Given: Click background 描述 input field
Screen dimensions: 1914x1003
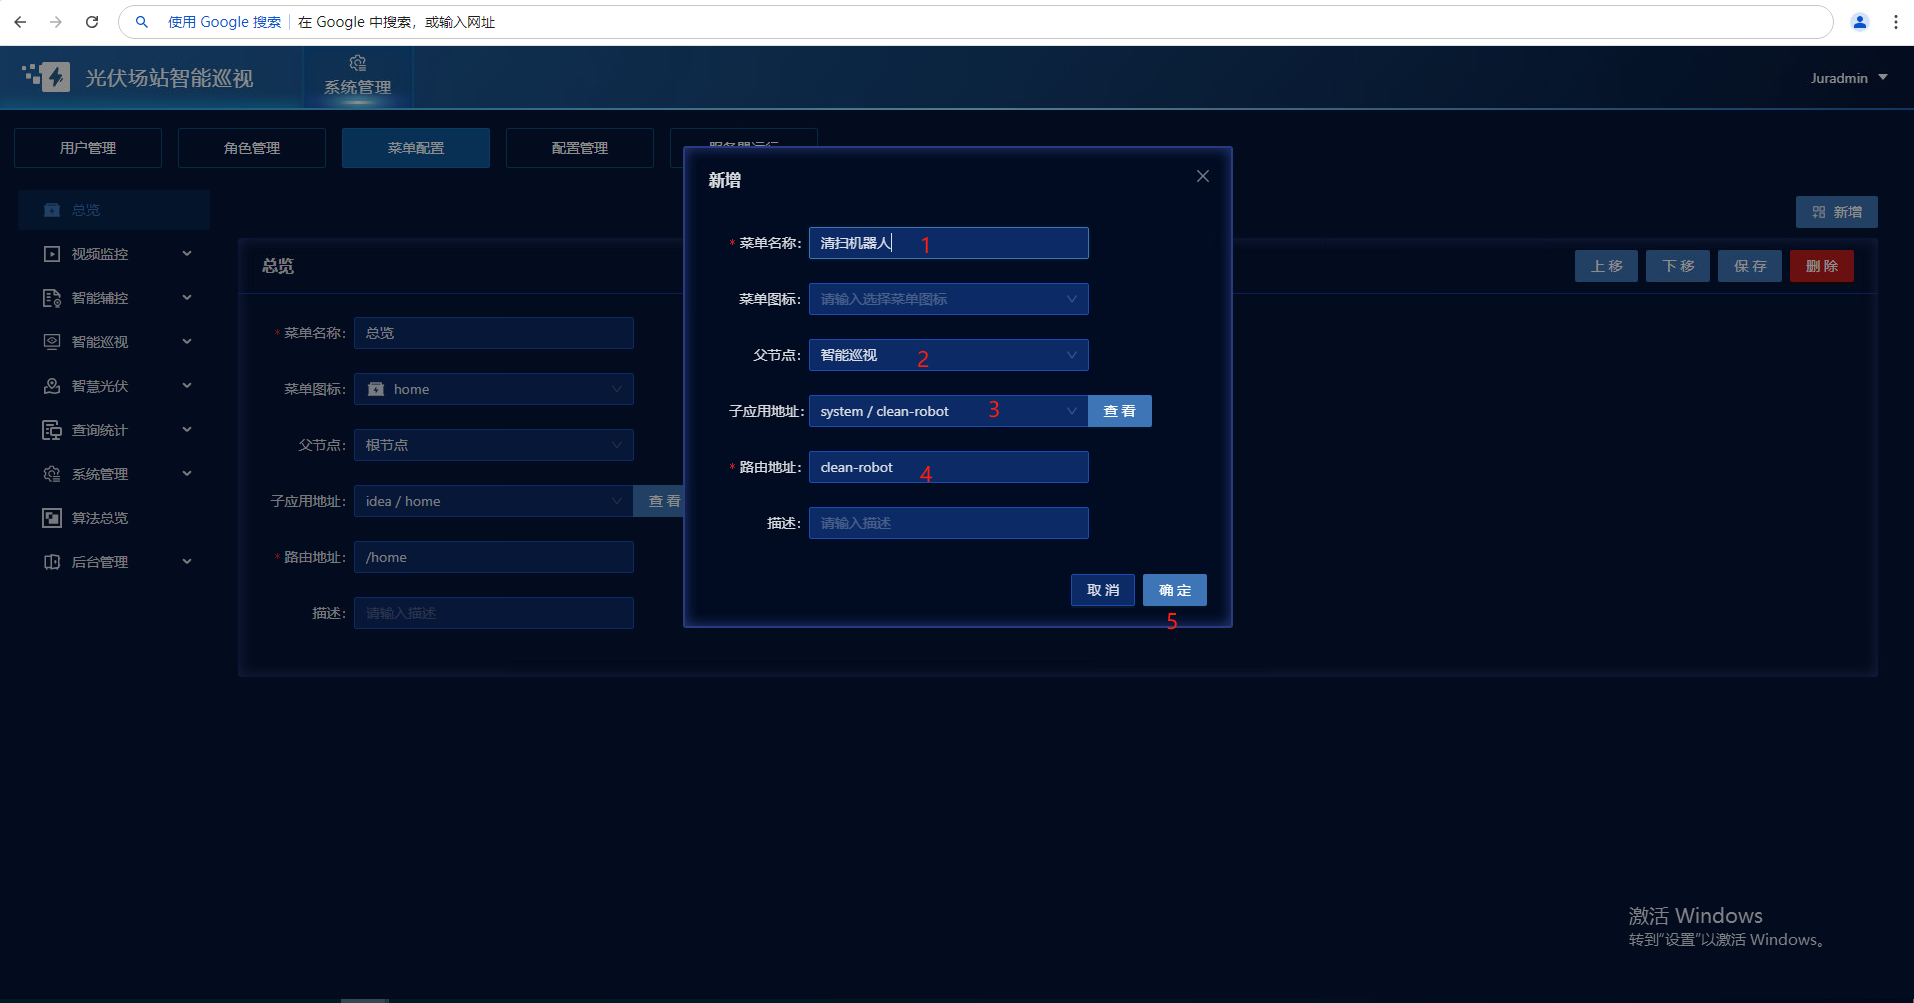Looking at the screenshot, I should pyautogui.click(x=494, y=613).
